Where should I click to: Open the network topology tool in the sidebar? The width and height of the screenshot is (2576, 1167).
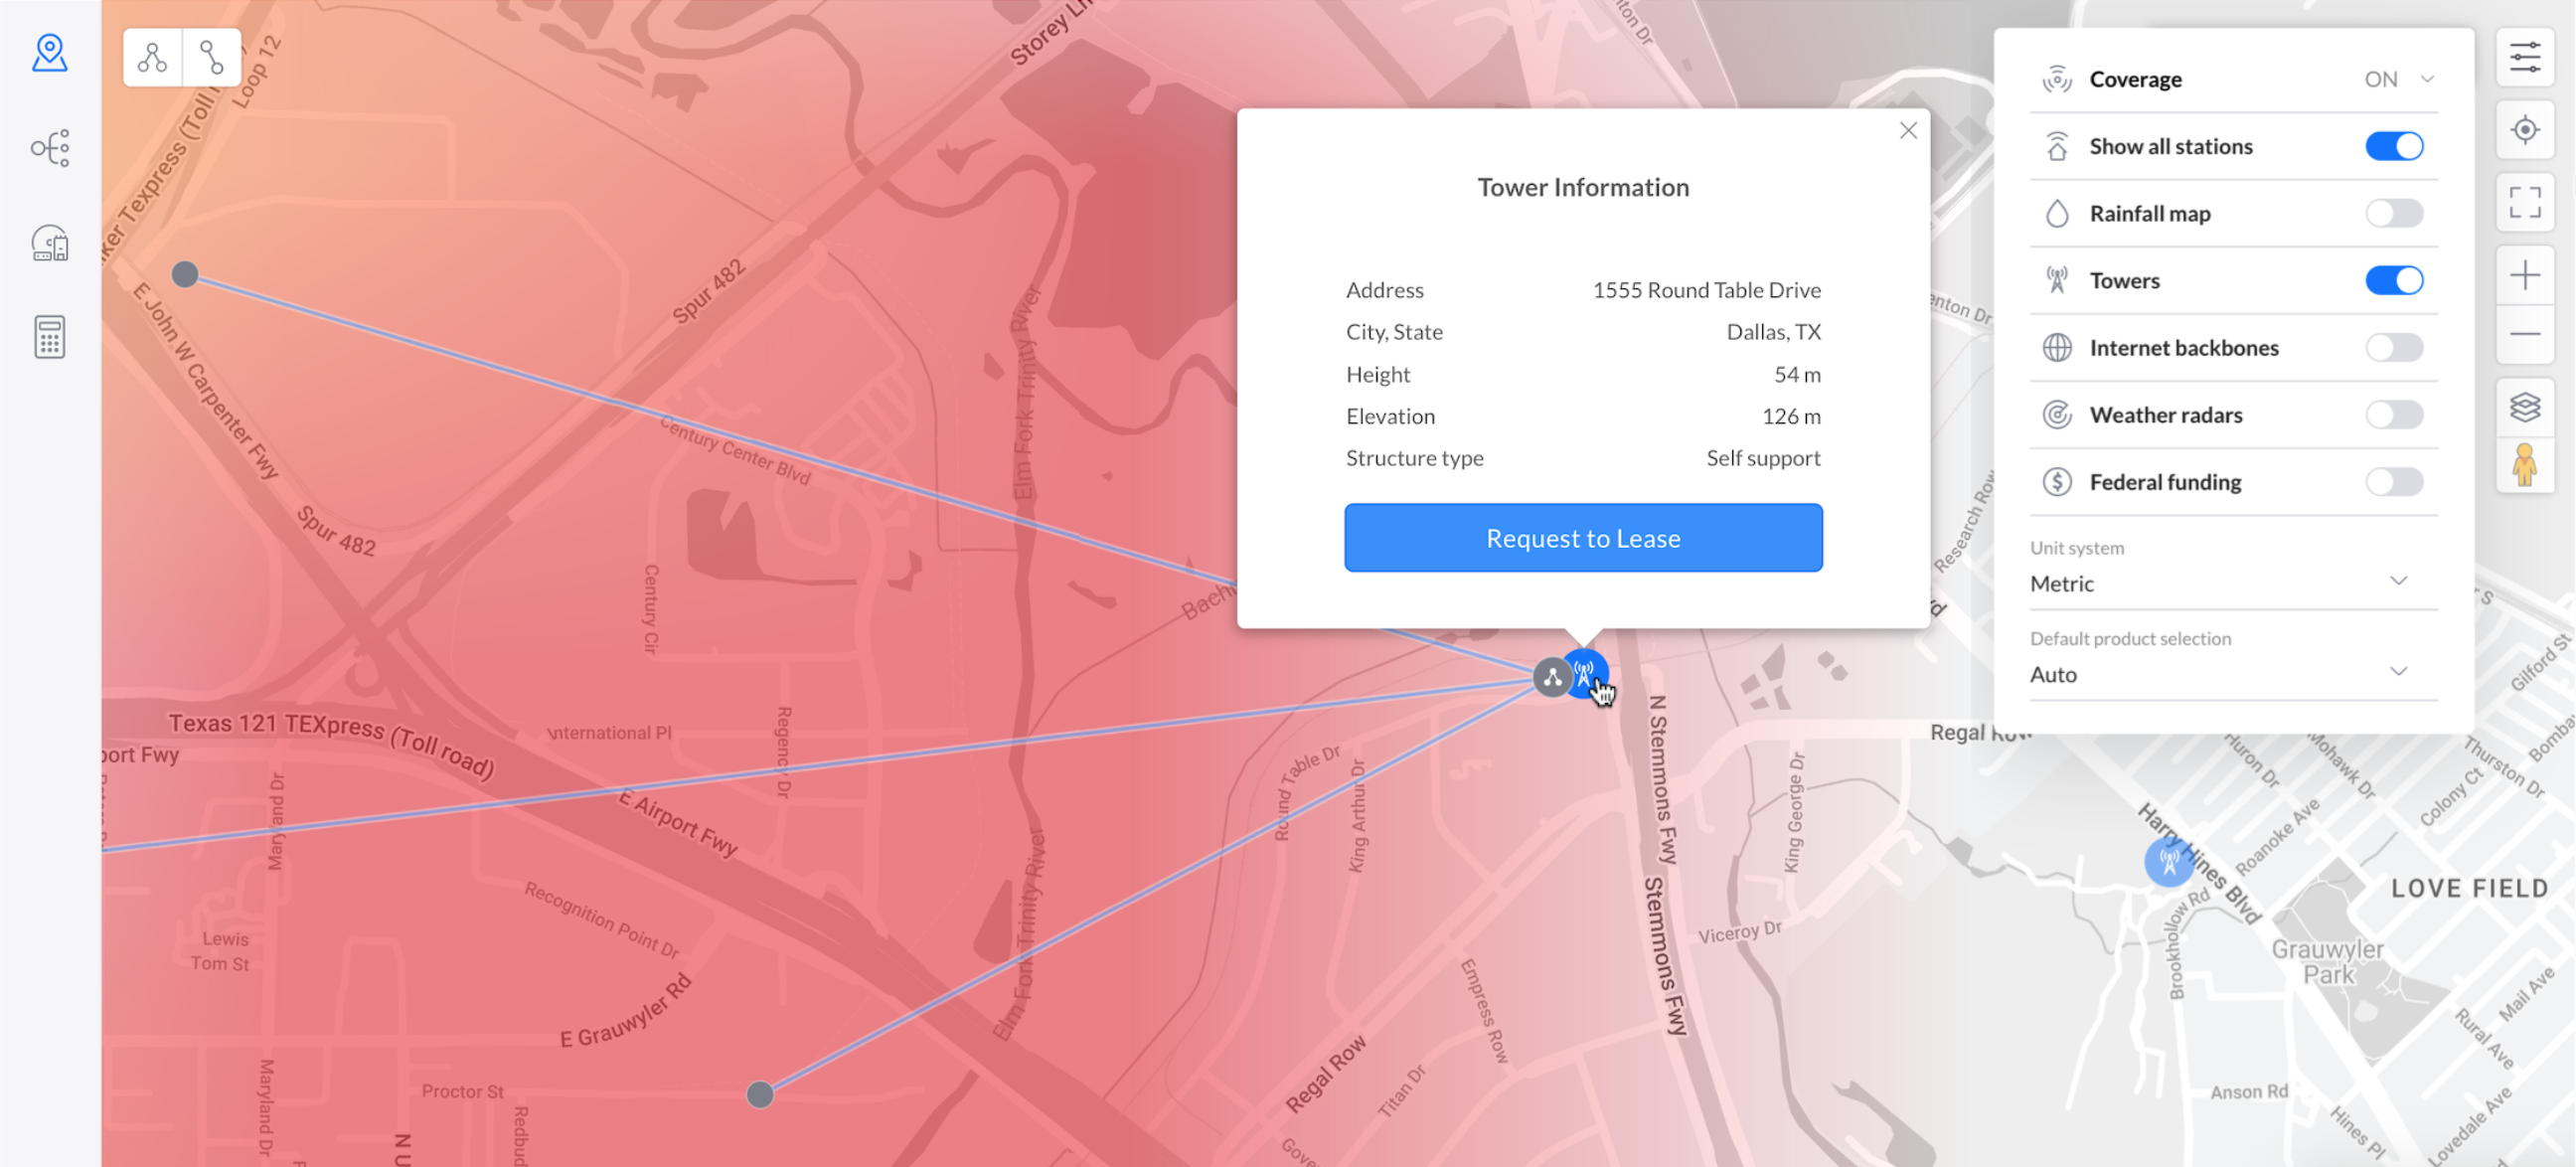point(50,147)
